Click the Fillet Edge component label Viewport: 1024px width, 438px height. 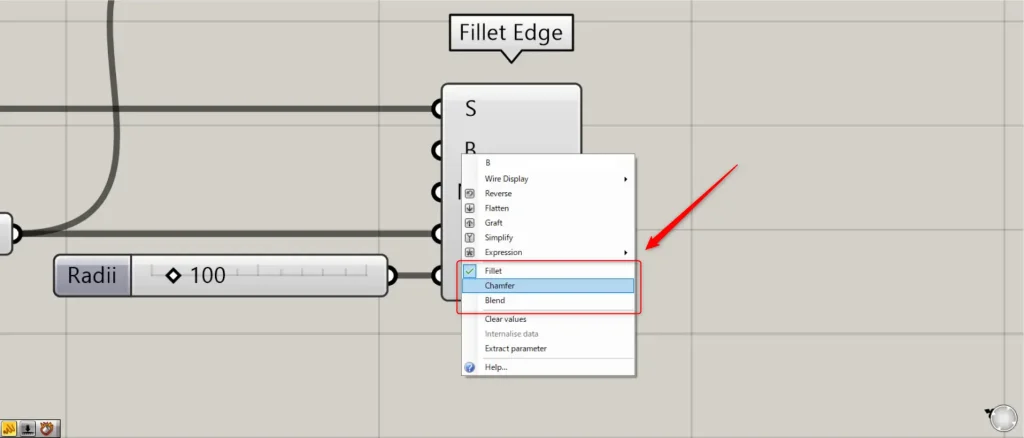(x=511, y=33)
